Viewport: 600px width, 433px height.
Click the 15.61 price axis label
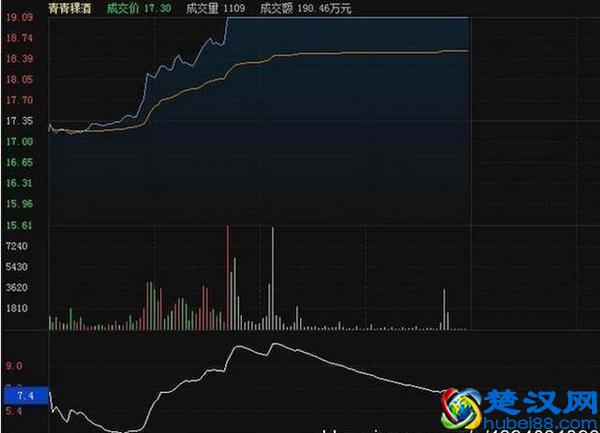(x=19, y=225)
